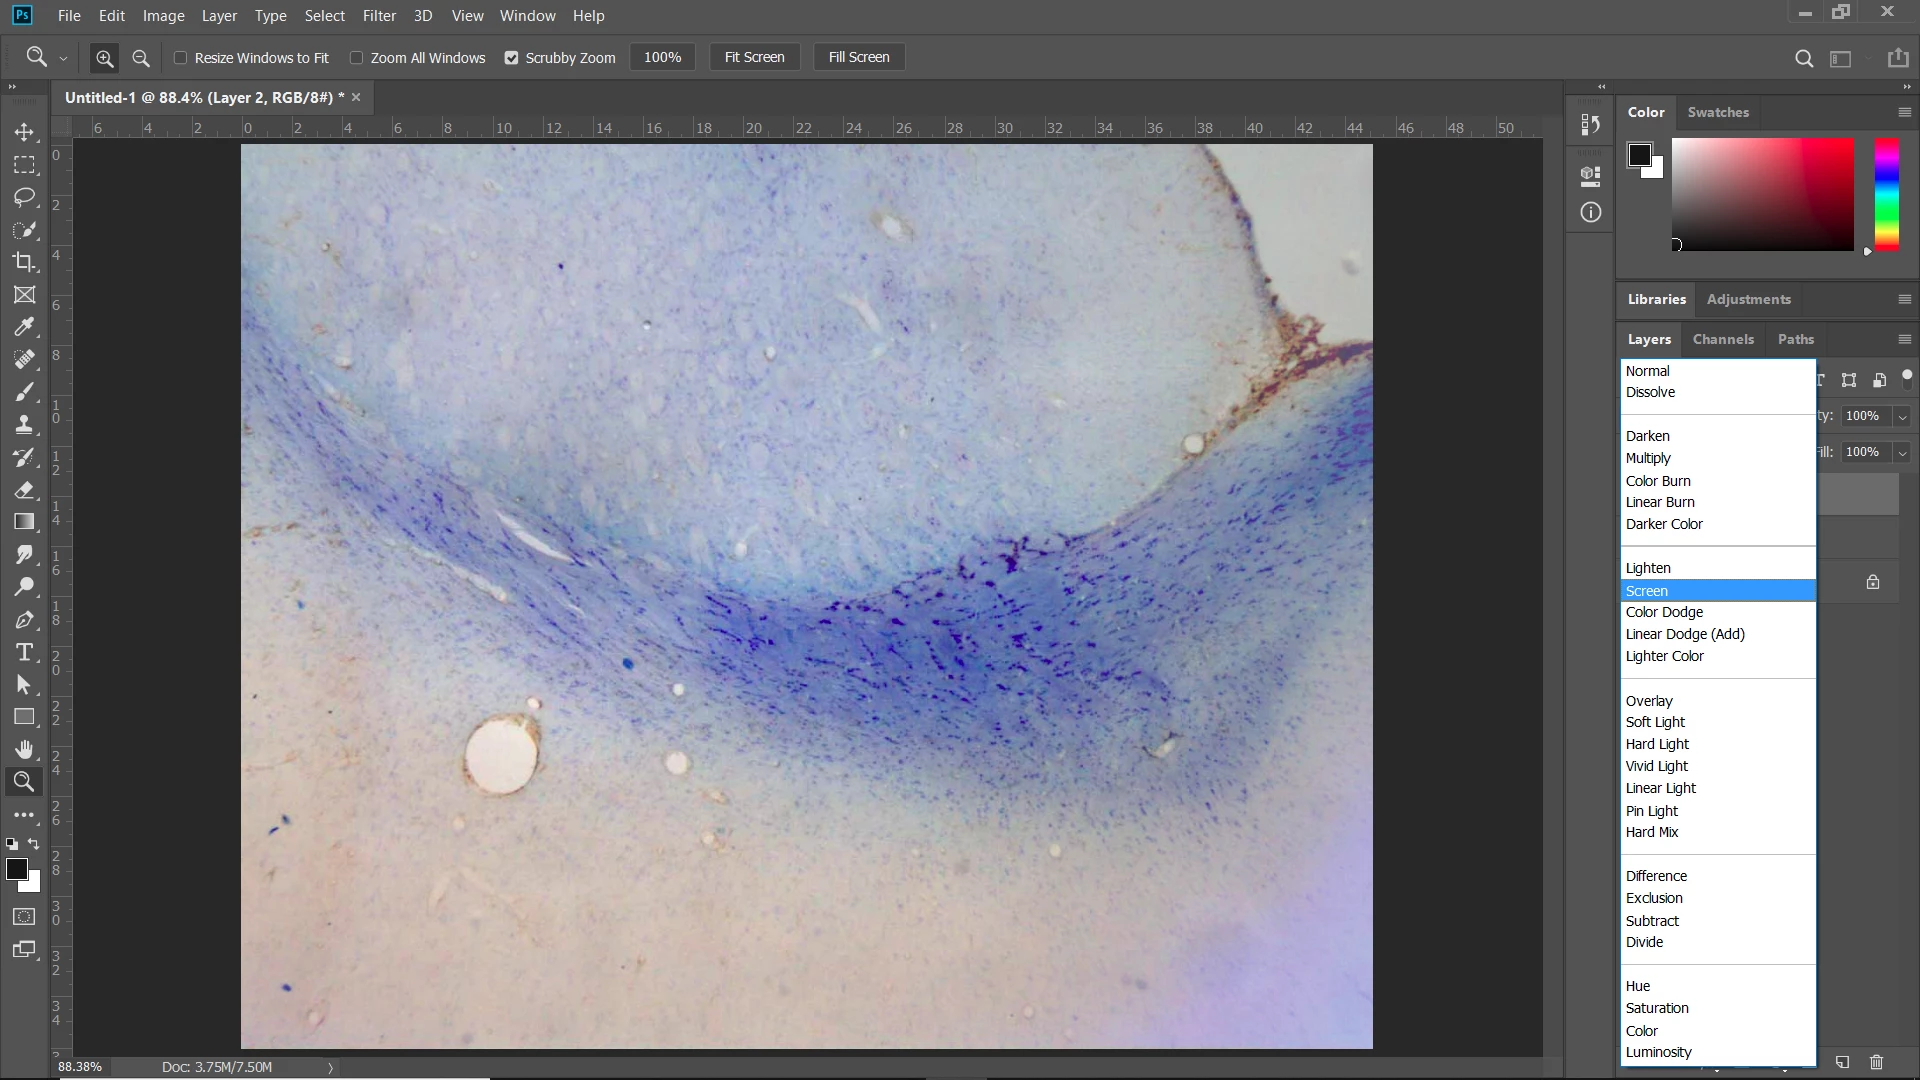Click the rainbow hue slider strip
1920x1080 pixels.
(1886, 194)
